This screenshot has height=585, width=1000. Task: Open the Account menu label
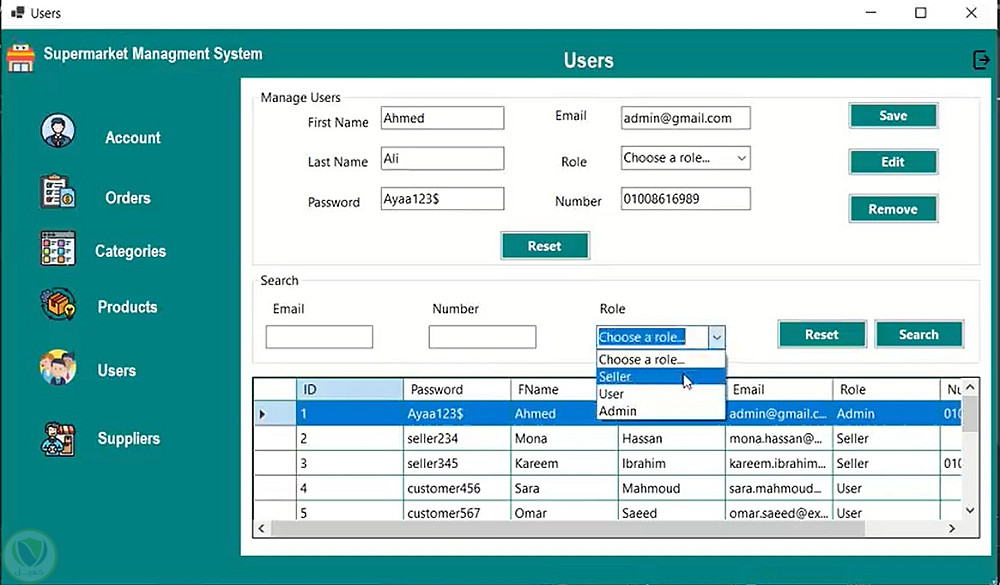pos(133,137)
